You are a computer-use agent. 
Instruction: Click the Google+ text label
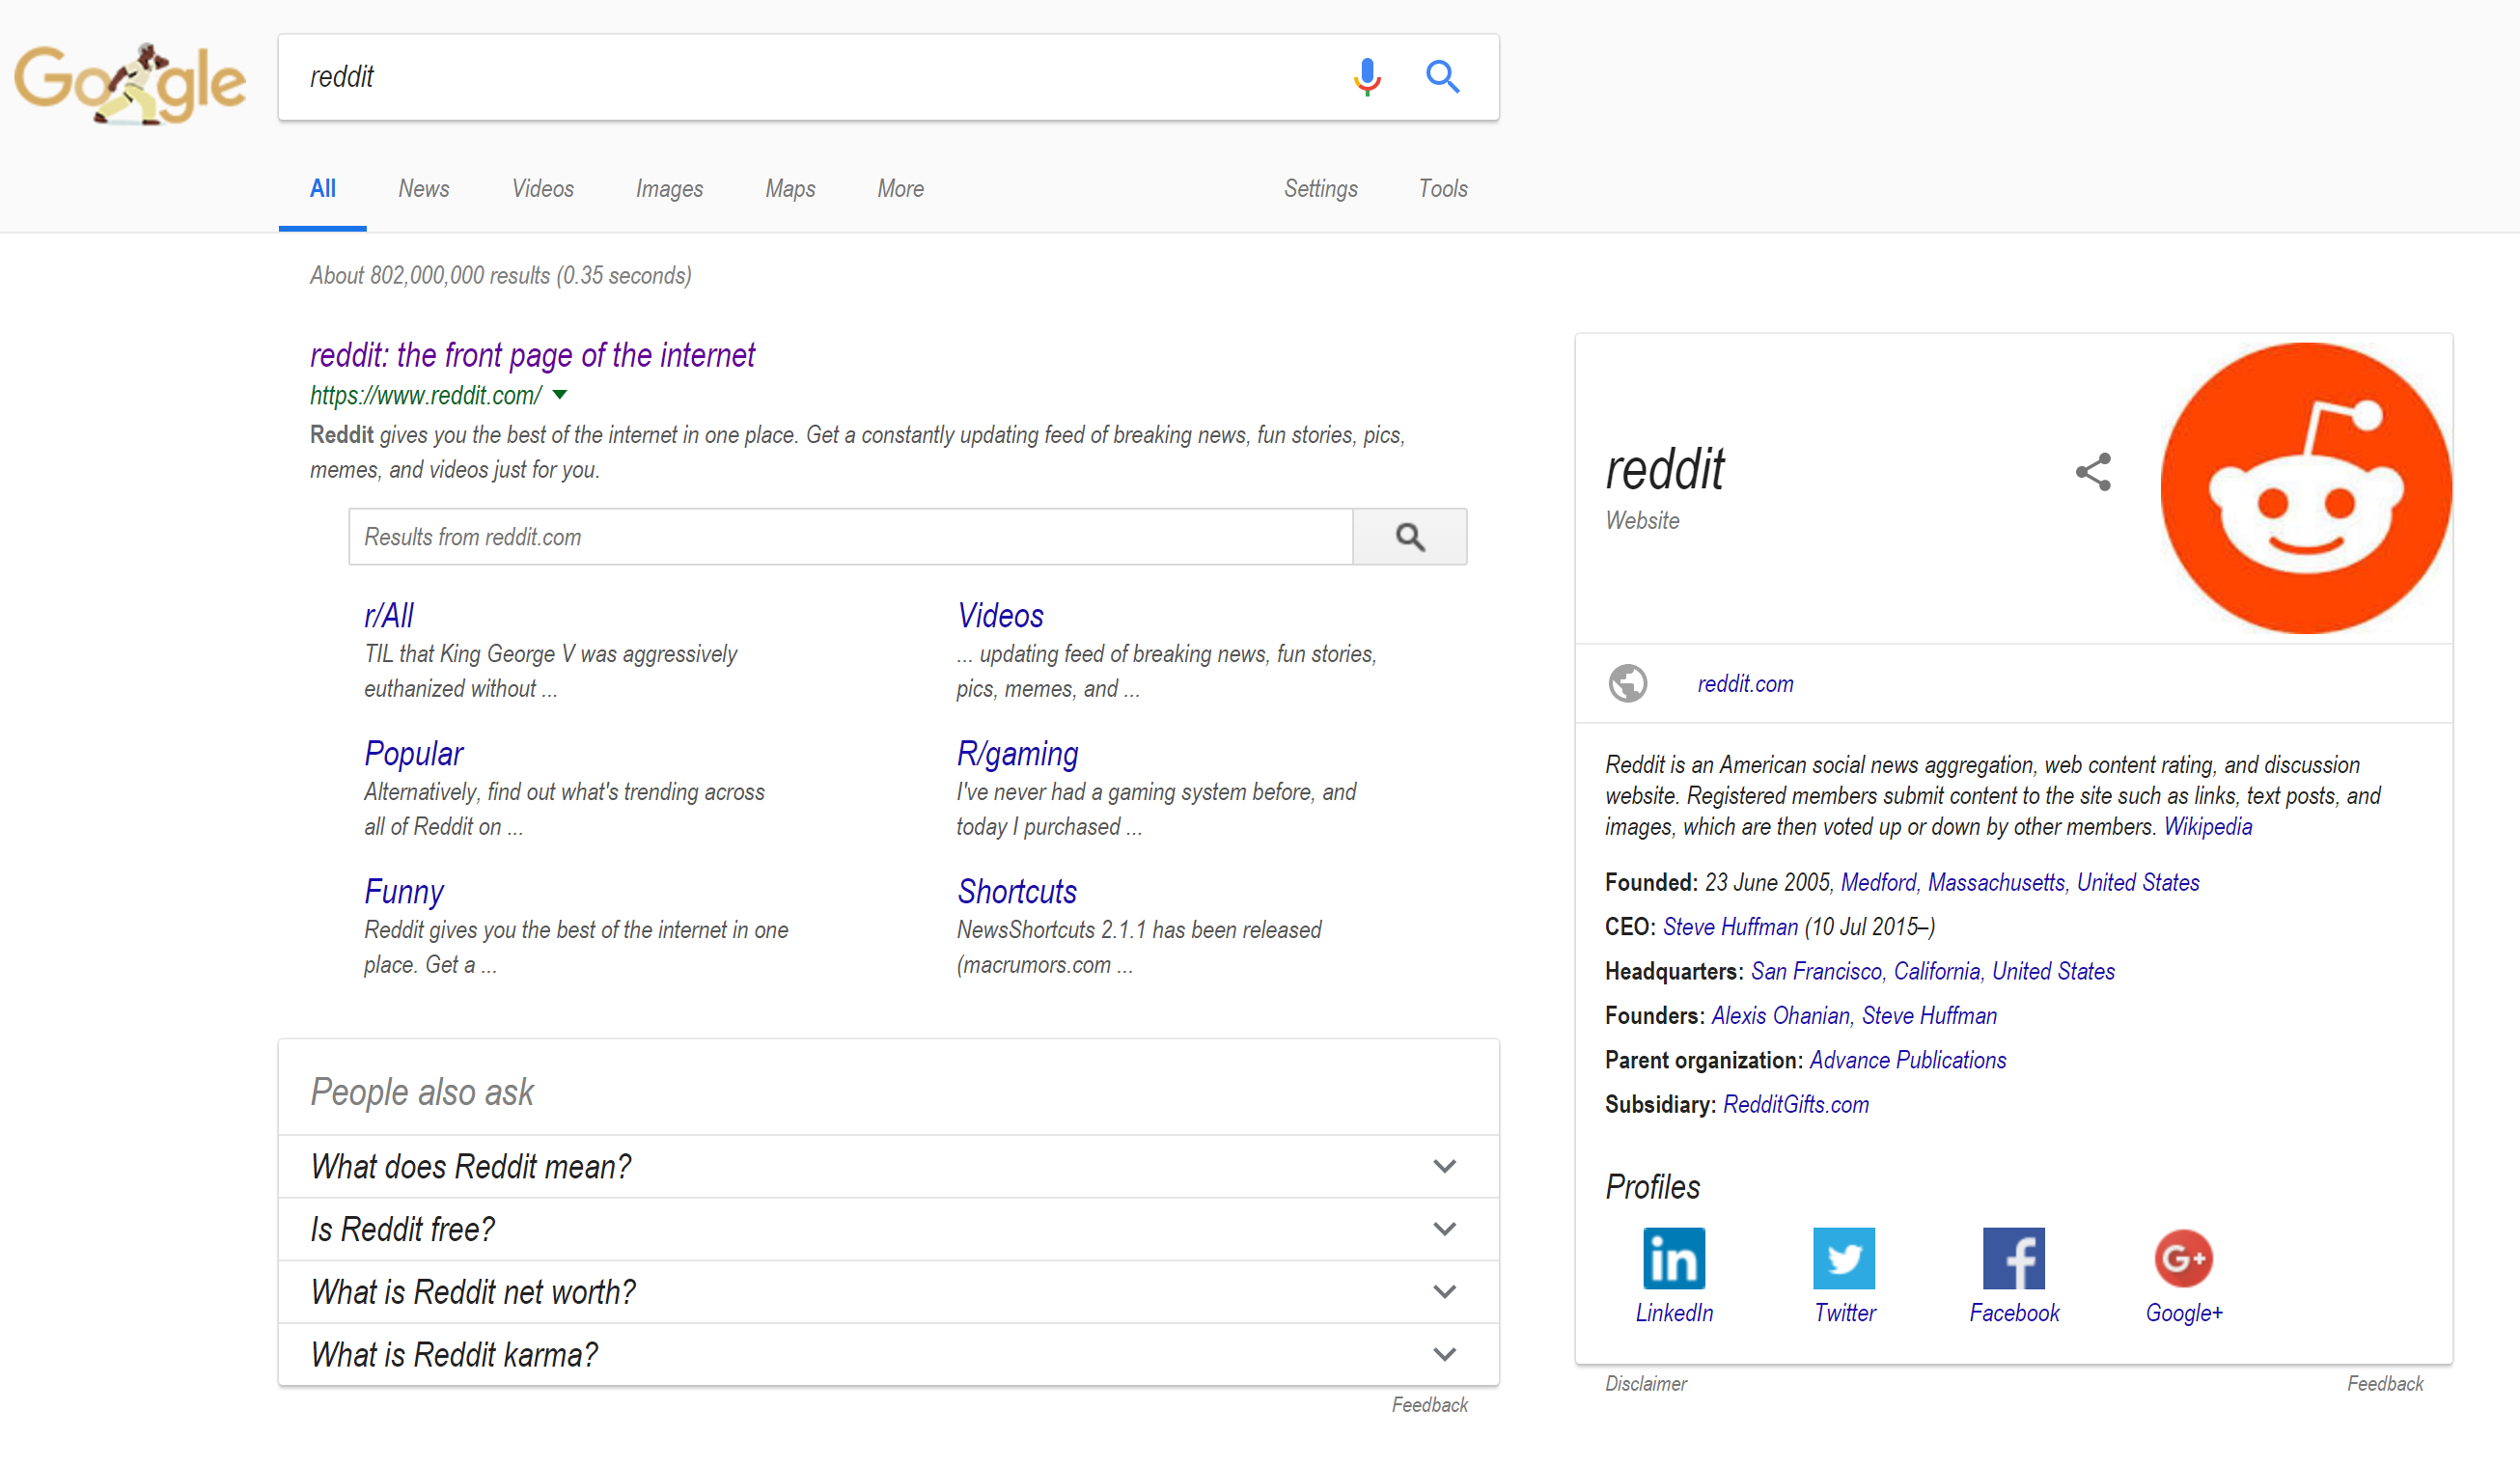[2184, 1313]
